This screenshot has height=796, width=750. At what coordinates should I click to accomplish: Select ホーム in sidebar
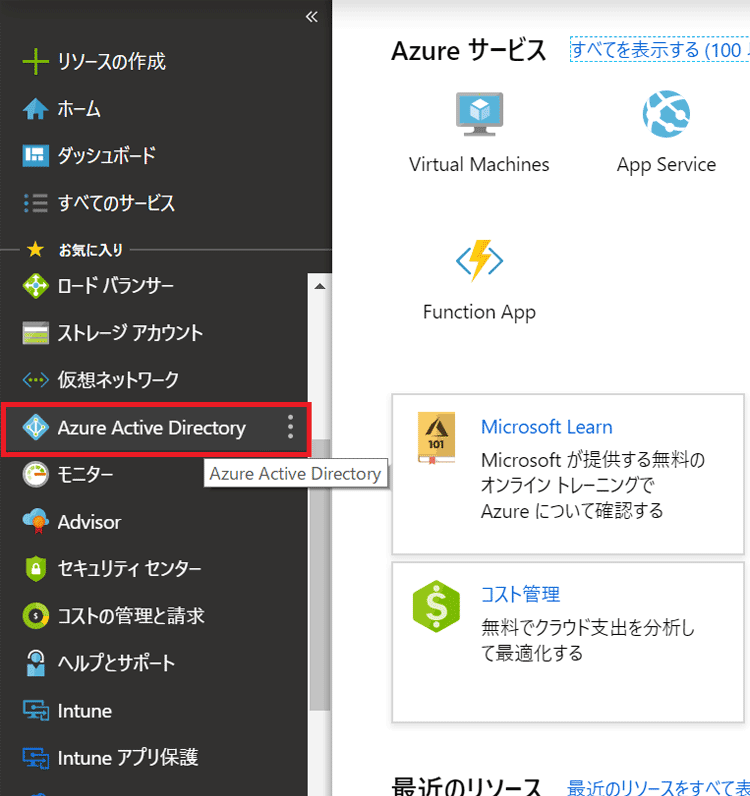point(79,109)
